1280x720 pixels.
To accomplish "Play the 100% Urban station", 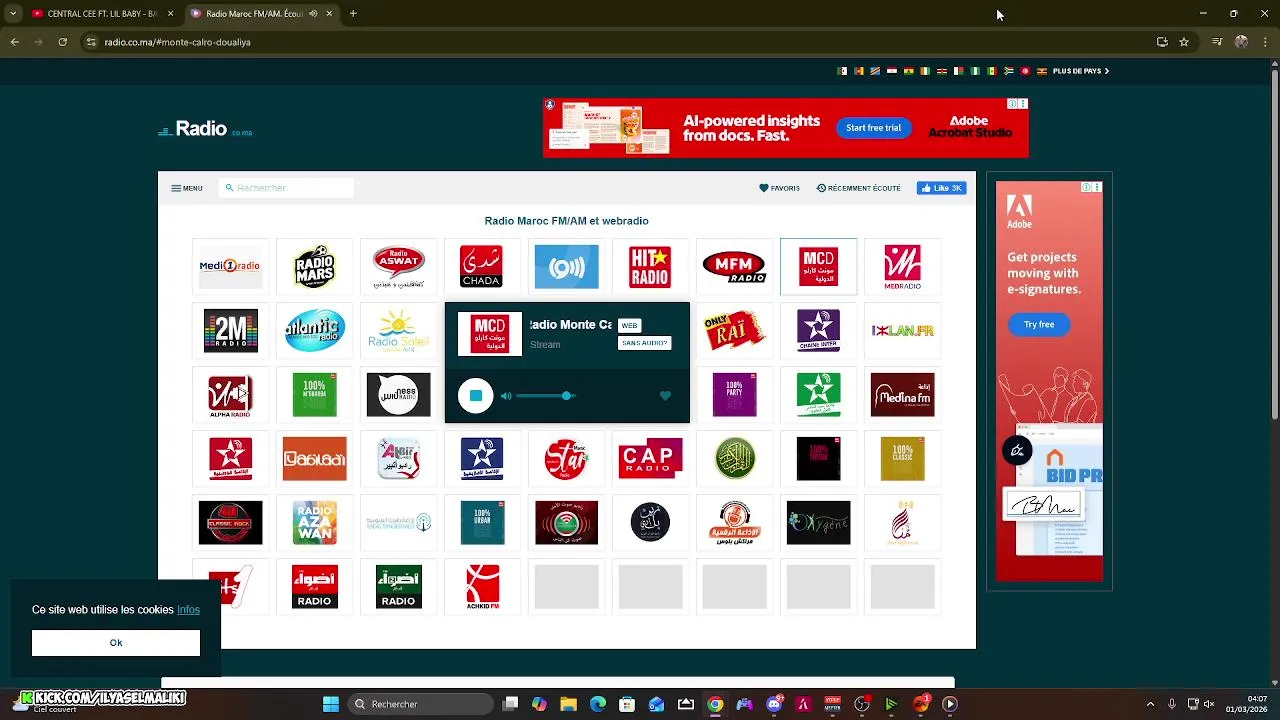I will coord(483,523).
